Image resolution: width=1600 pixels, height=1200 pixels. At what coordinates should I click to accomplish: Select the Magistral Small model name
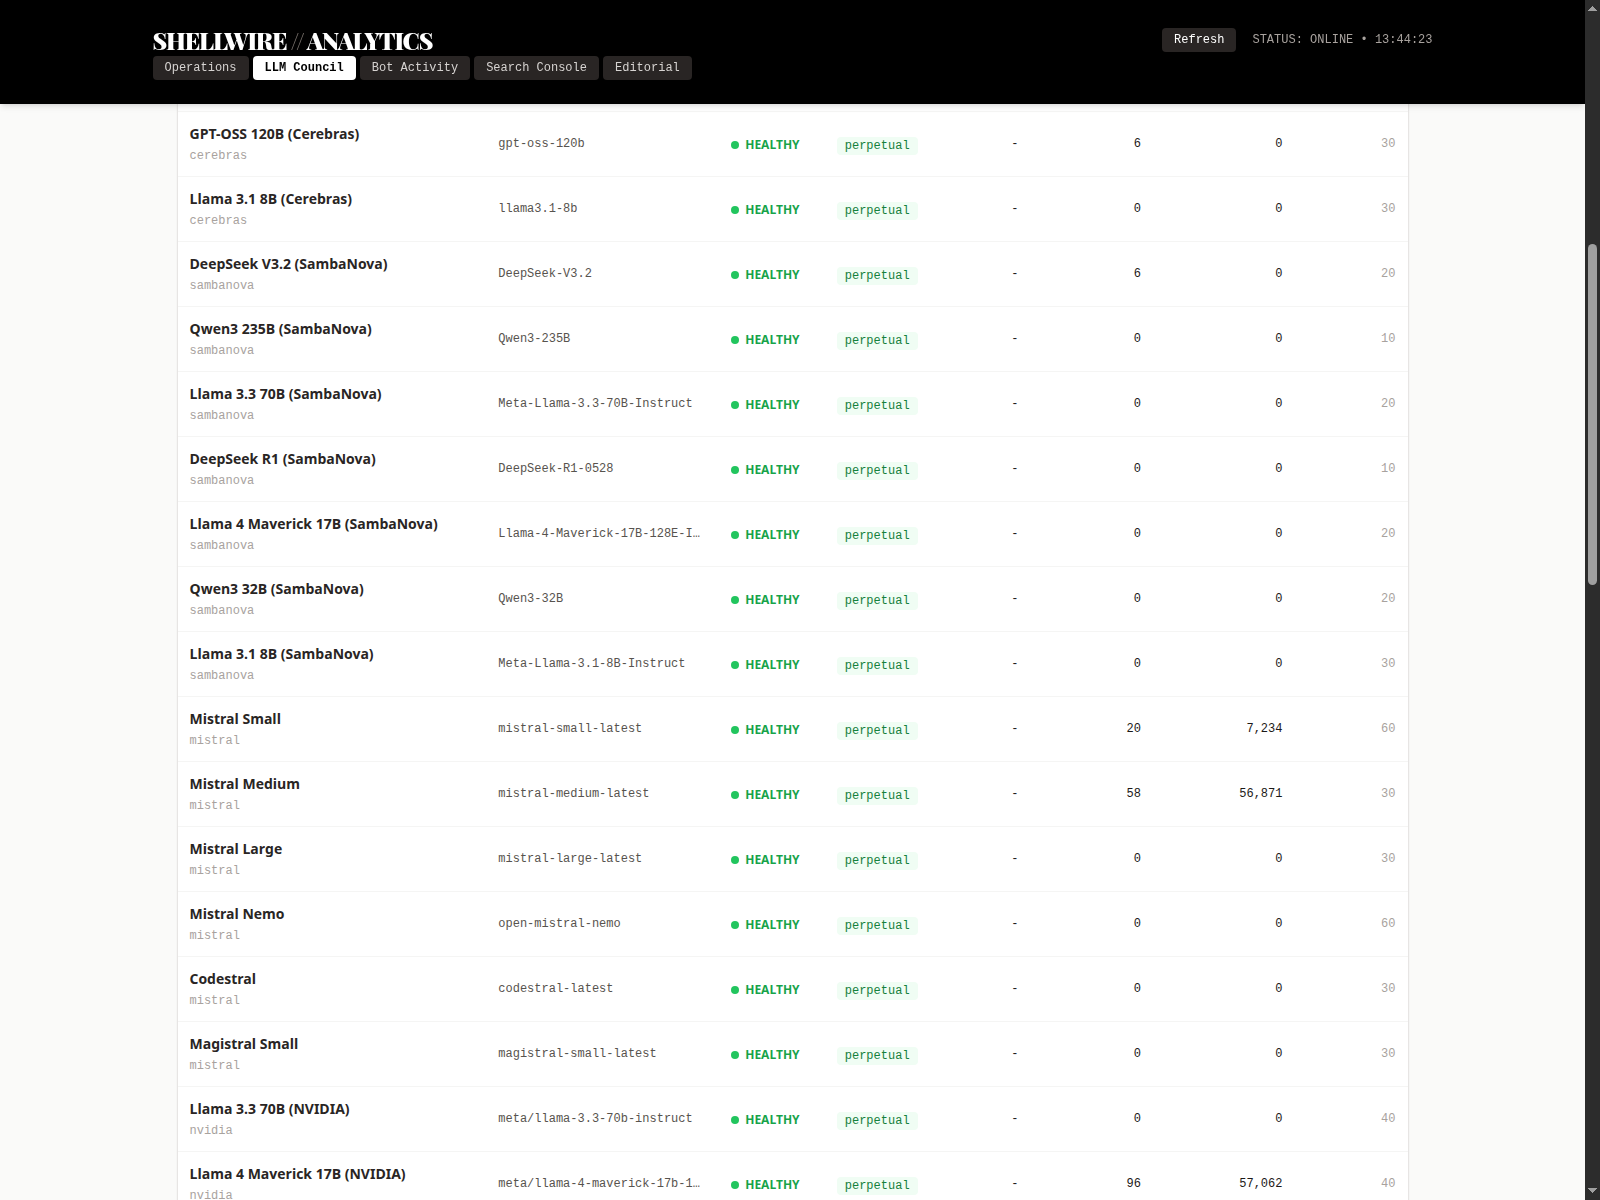coord(243,1044)
